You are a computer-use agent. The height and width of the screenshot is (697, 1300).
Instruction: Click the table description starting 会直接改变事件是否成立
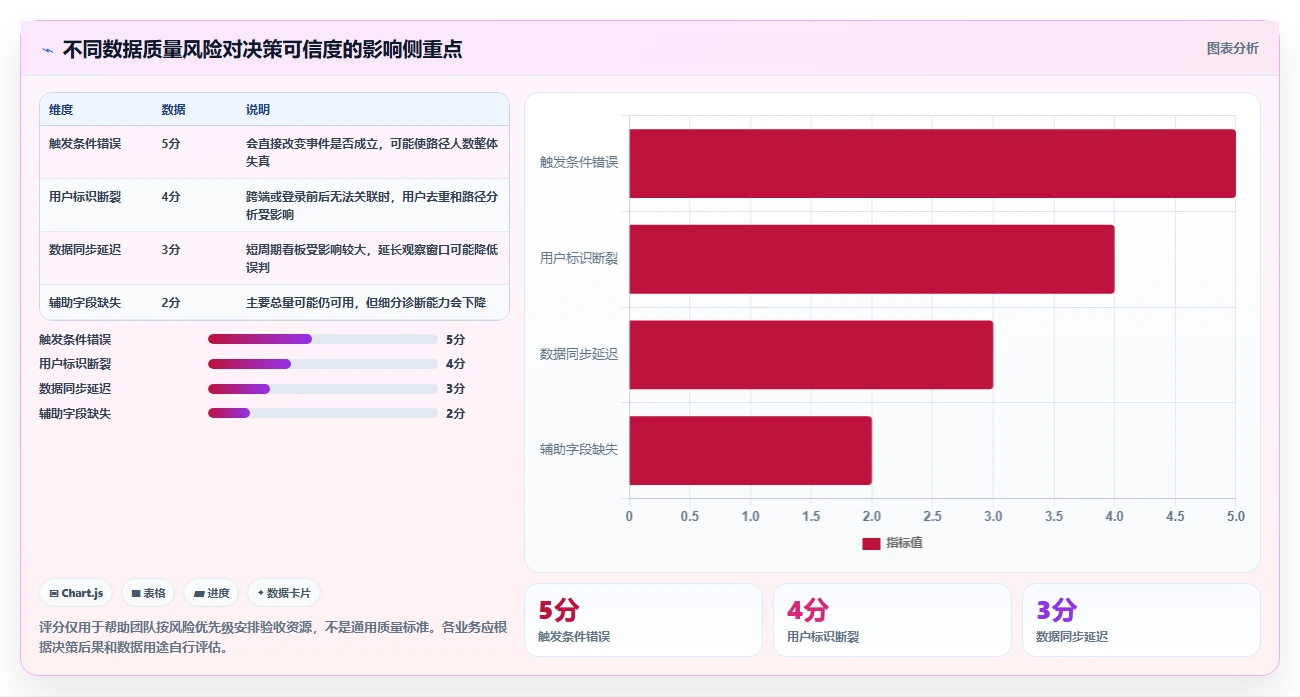click(x=372, y=152)
